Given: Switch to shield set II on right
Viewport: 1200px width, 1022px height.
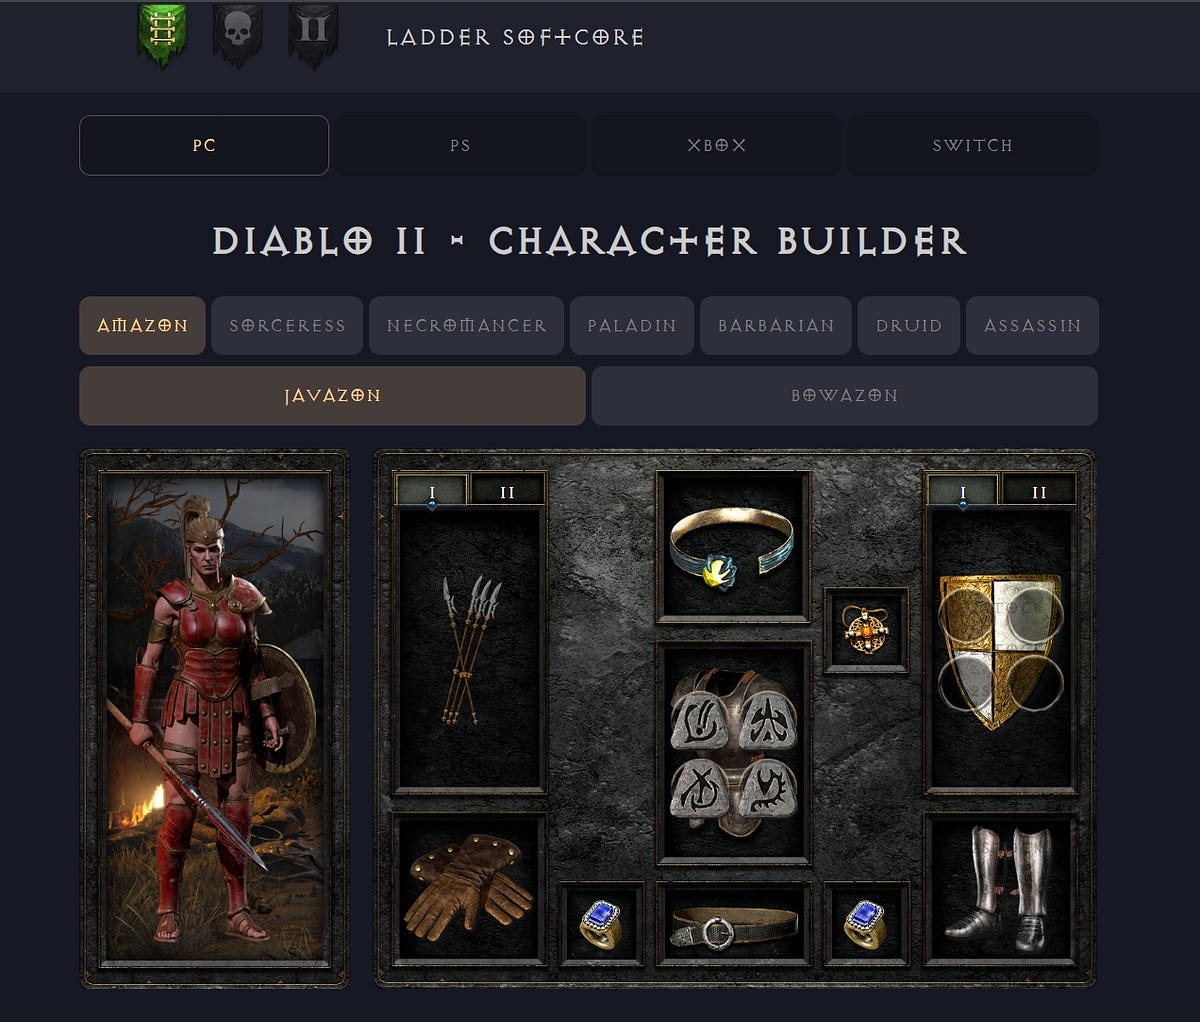Looking at the screenshot, I should (1039, 491).
